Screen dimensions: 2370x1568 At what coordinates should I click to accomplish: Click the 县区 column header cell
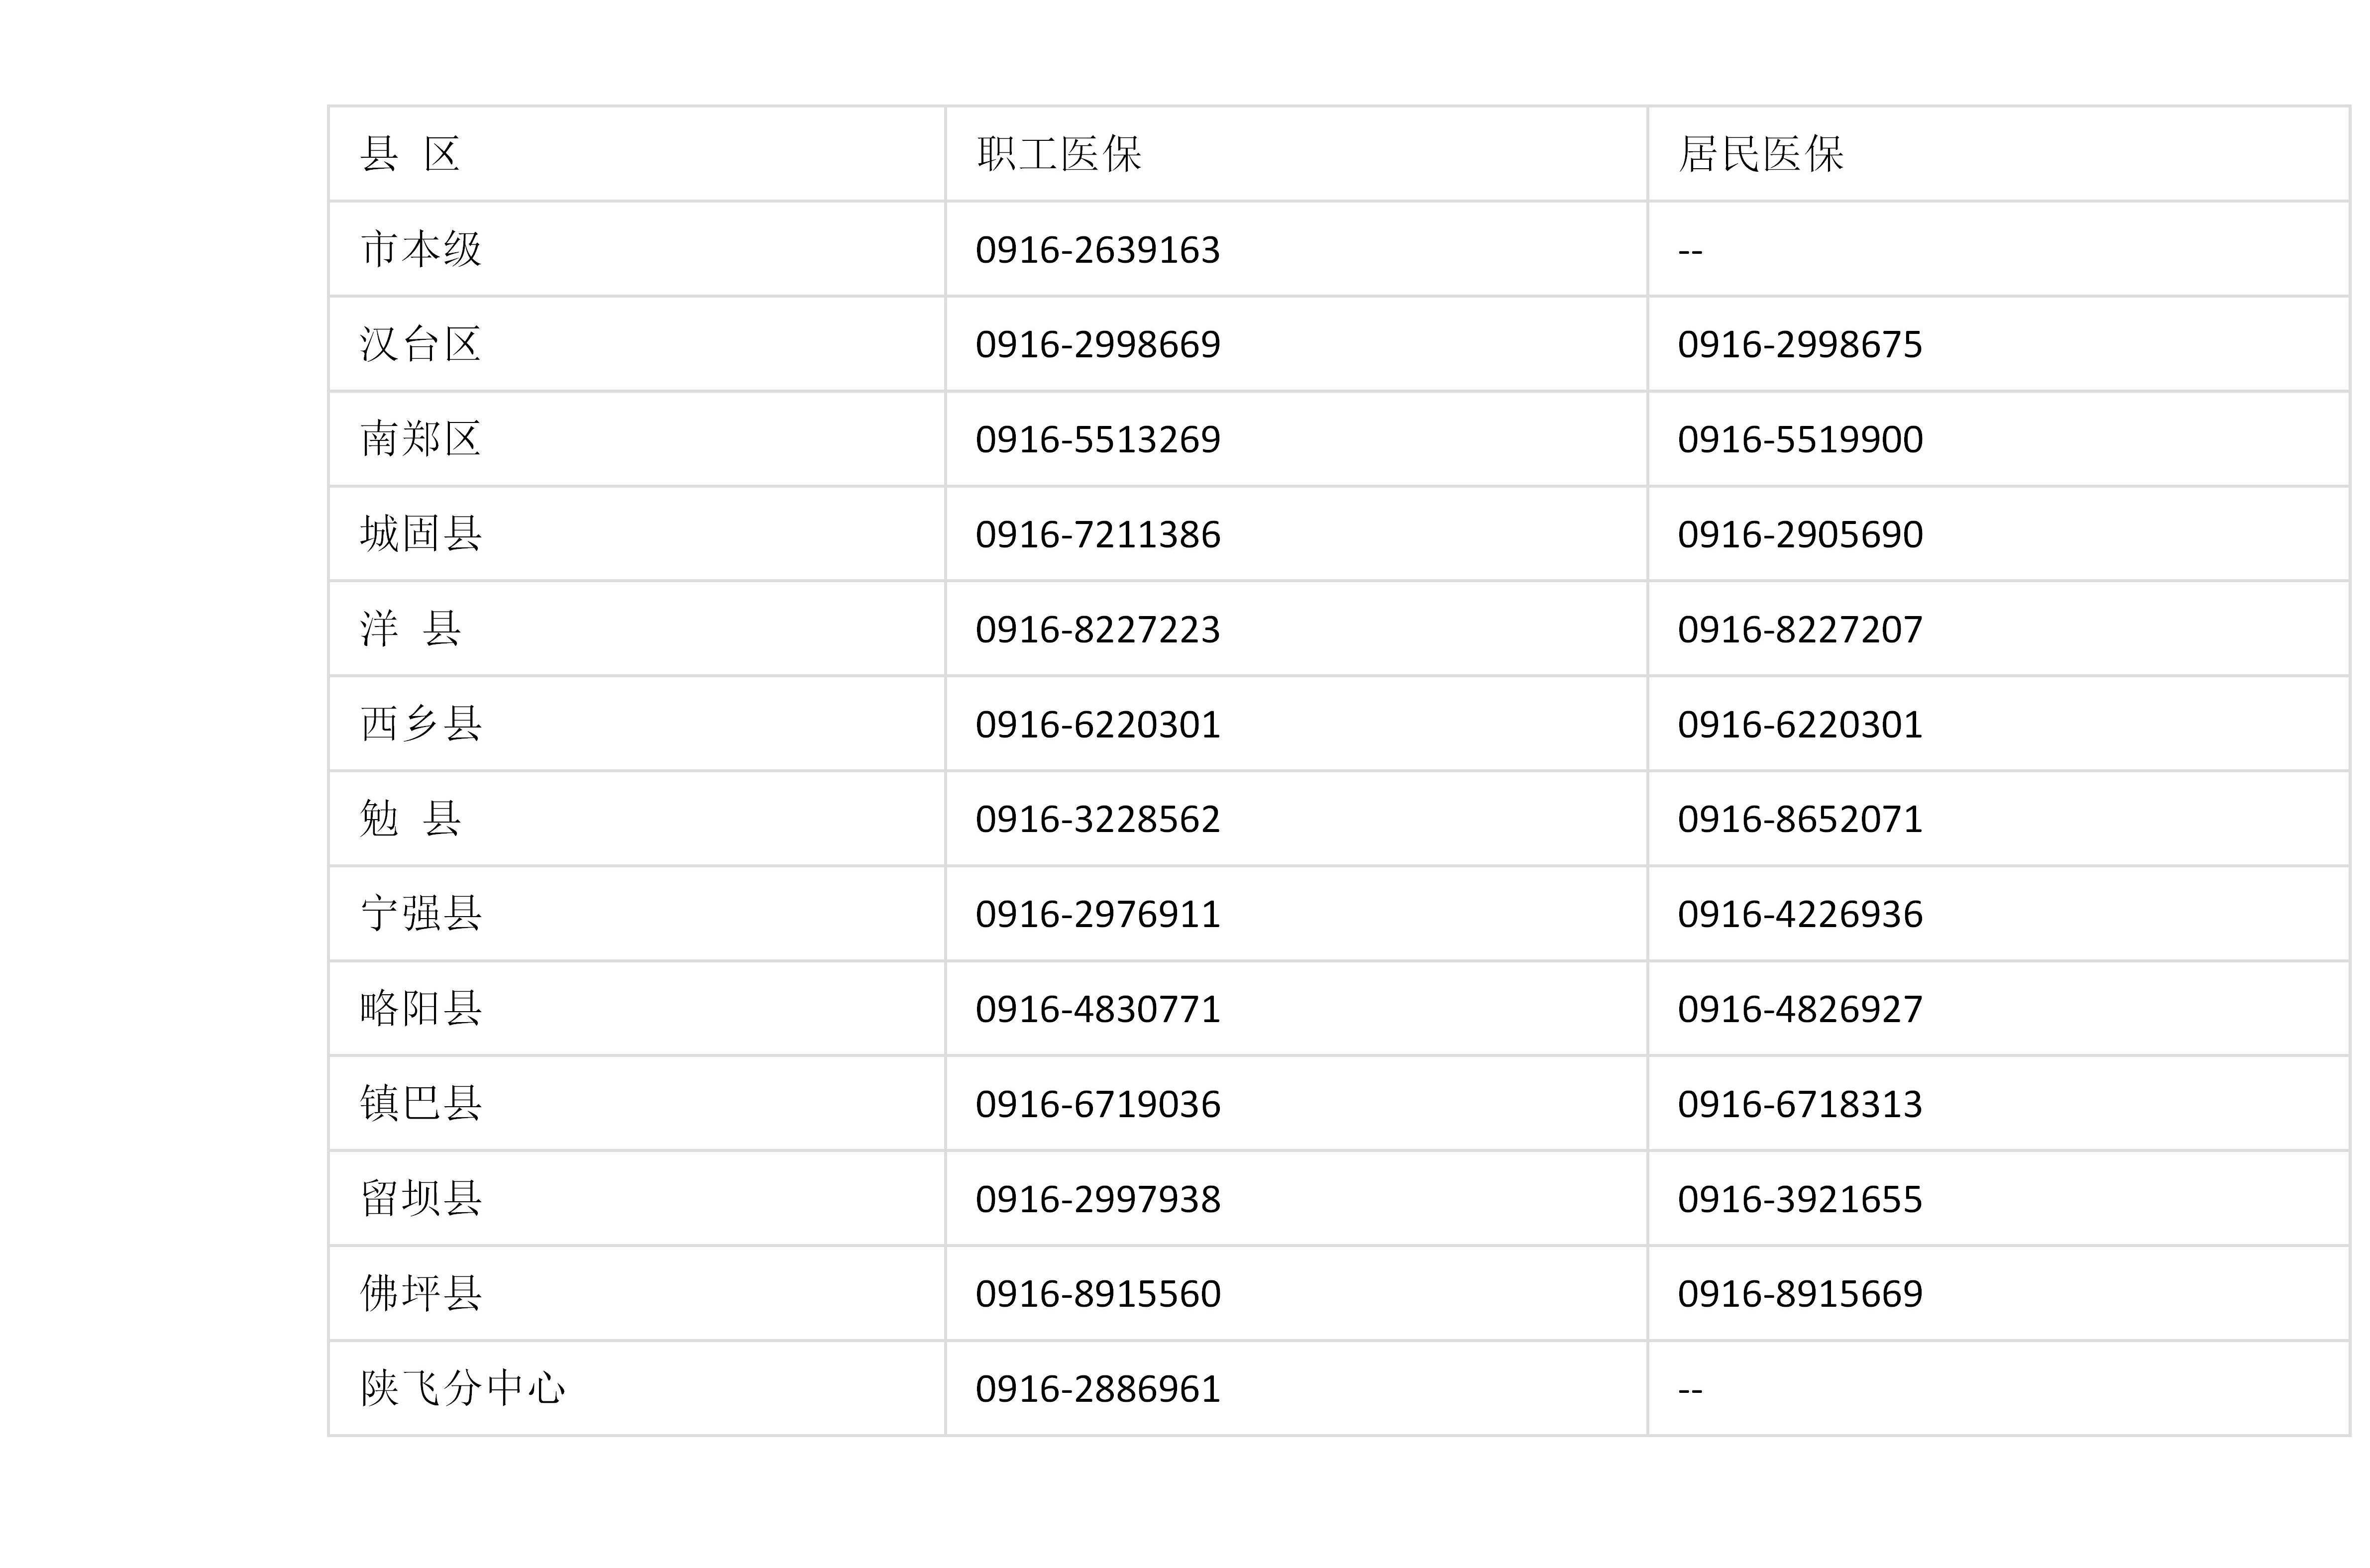coord(636,154)
